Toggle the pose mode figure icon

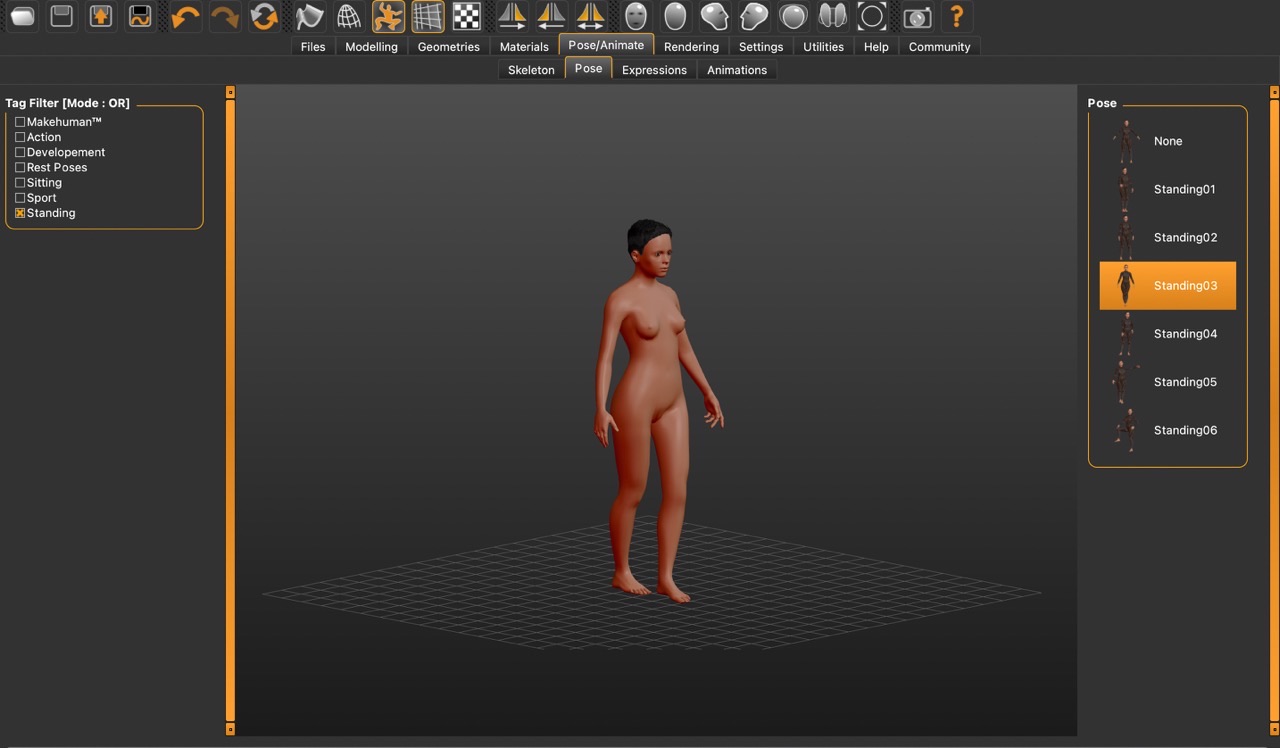[x=388, y=16]
